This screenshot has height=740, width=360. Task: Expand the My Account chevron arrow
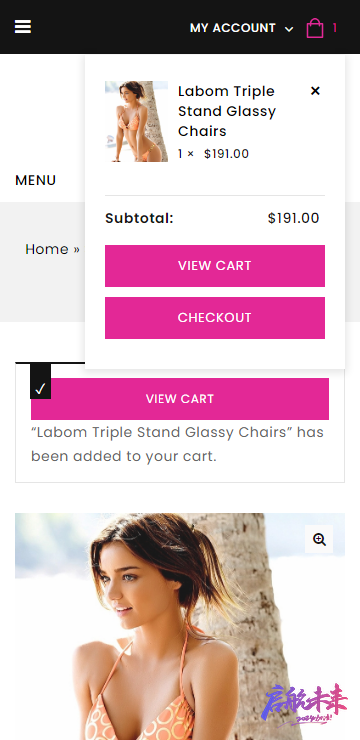[289, 29]
